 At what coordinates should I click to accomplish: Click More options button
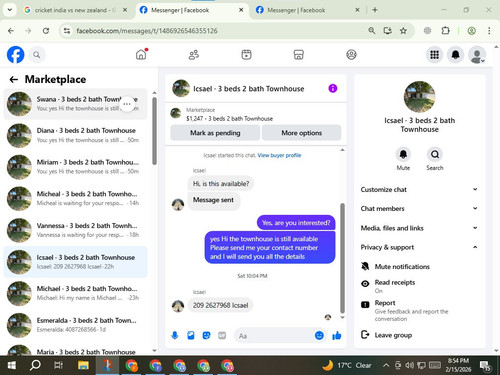301,133
